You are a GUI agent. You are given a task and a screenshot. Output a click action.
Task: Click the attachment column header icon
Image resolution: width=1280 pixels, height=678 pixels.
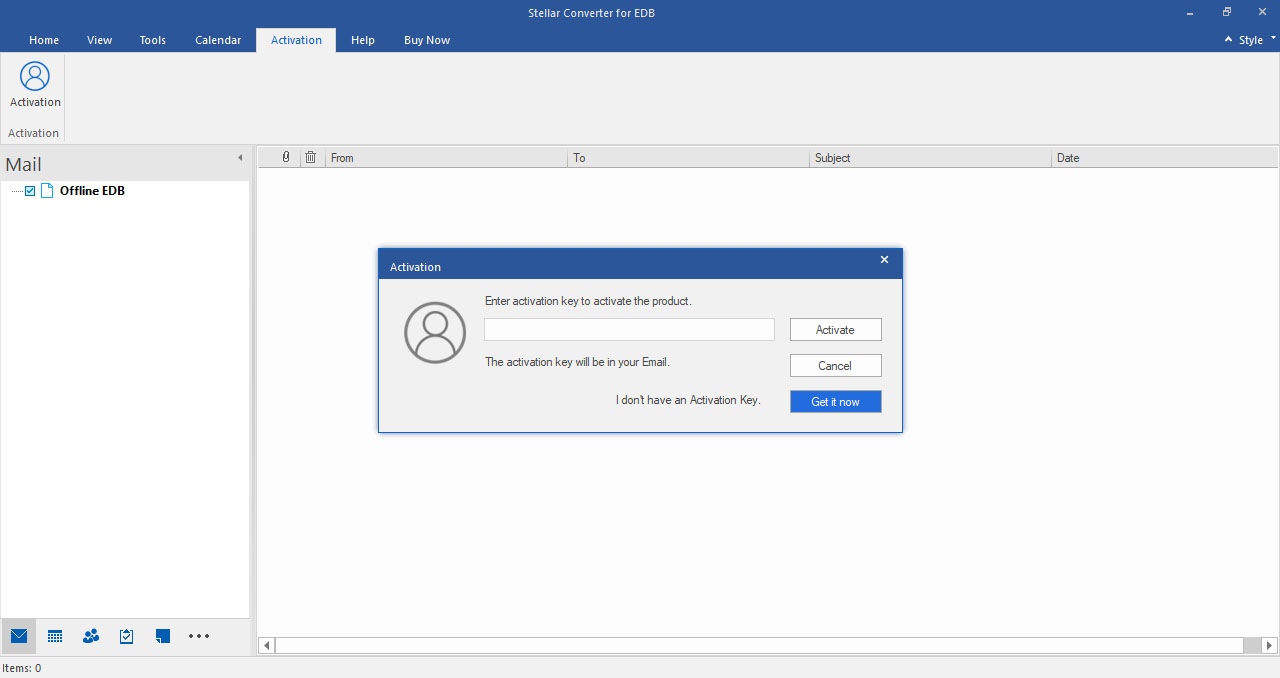(286, 157)
